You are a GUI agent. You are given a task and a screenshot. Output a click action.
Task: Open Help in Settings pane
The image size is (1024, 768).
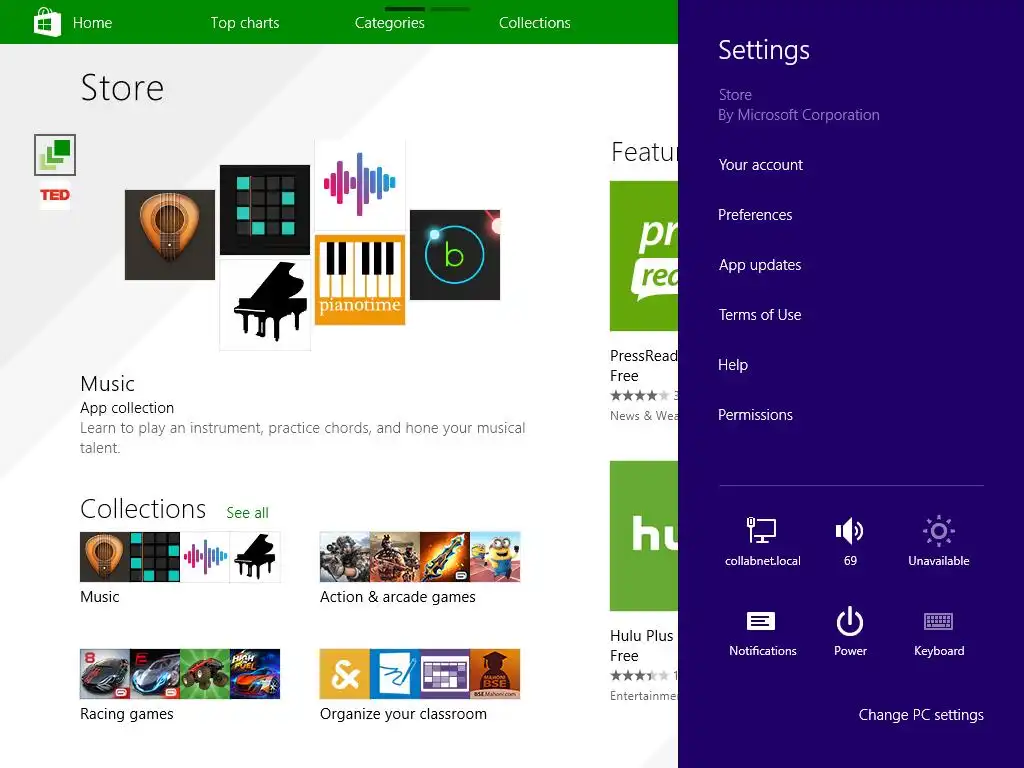(733, 365)
